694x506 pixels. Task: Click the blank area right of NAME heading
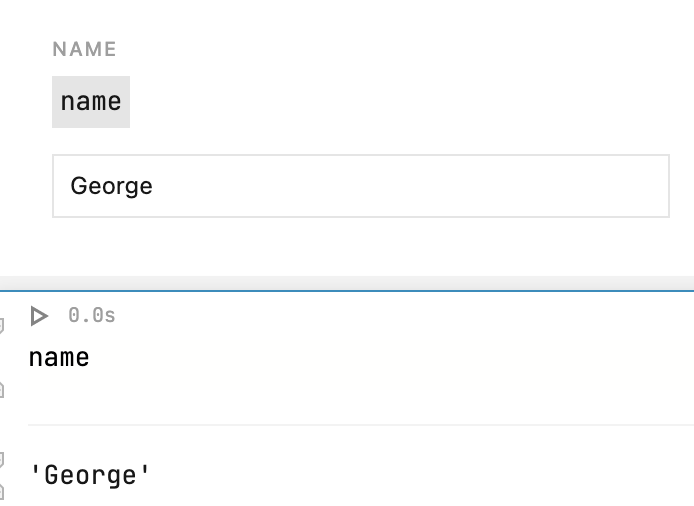coord(400,49)
